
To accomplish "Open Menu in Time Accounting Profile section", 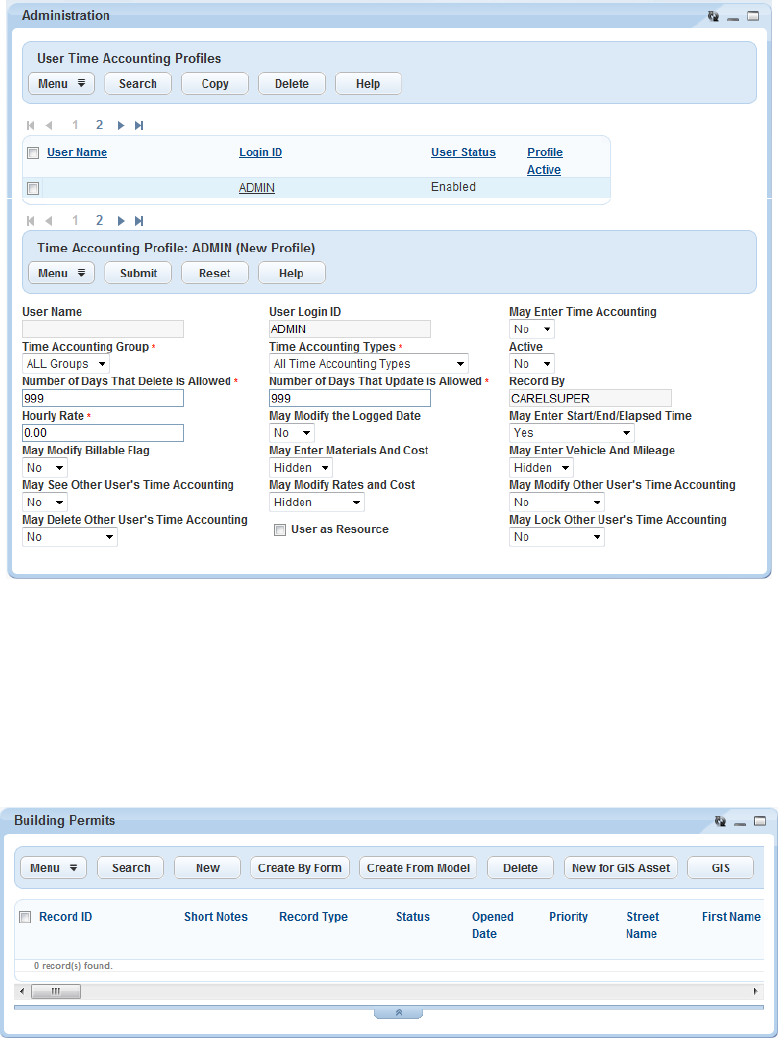I will pyautogui.click(x=62, y=273).
